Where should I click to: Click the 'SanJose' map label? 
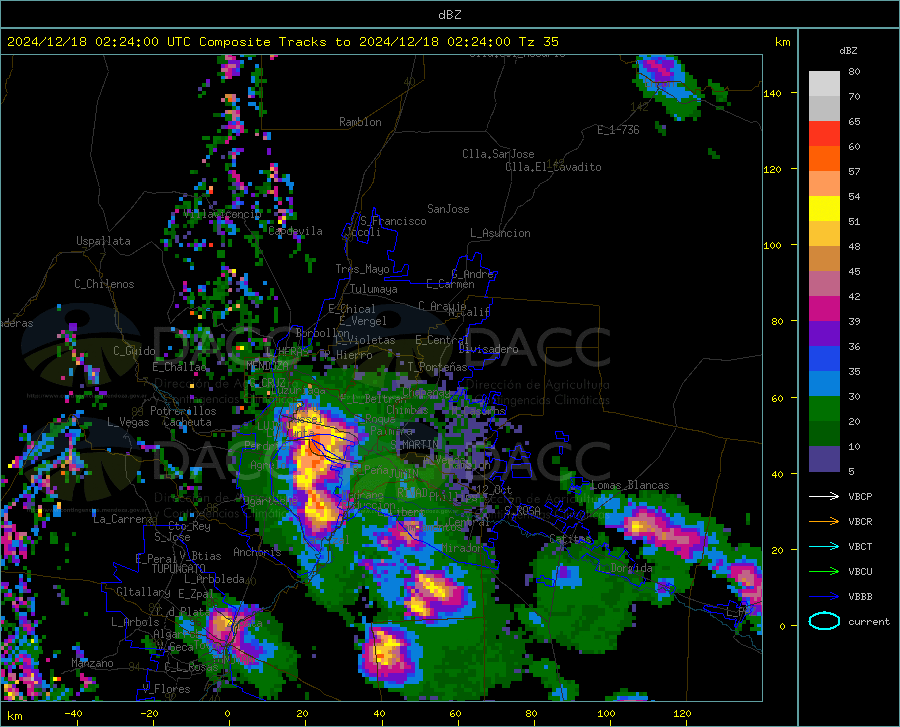coord(448,209)
